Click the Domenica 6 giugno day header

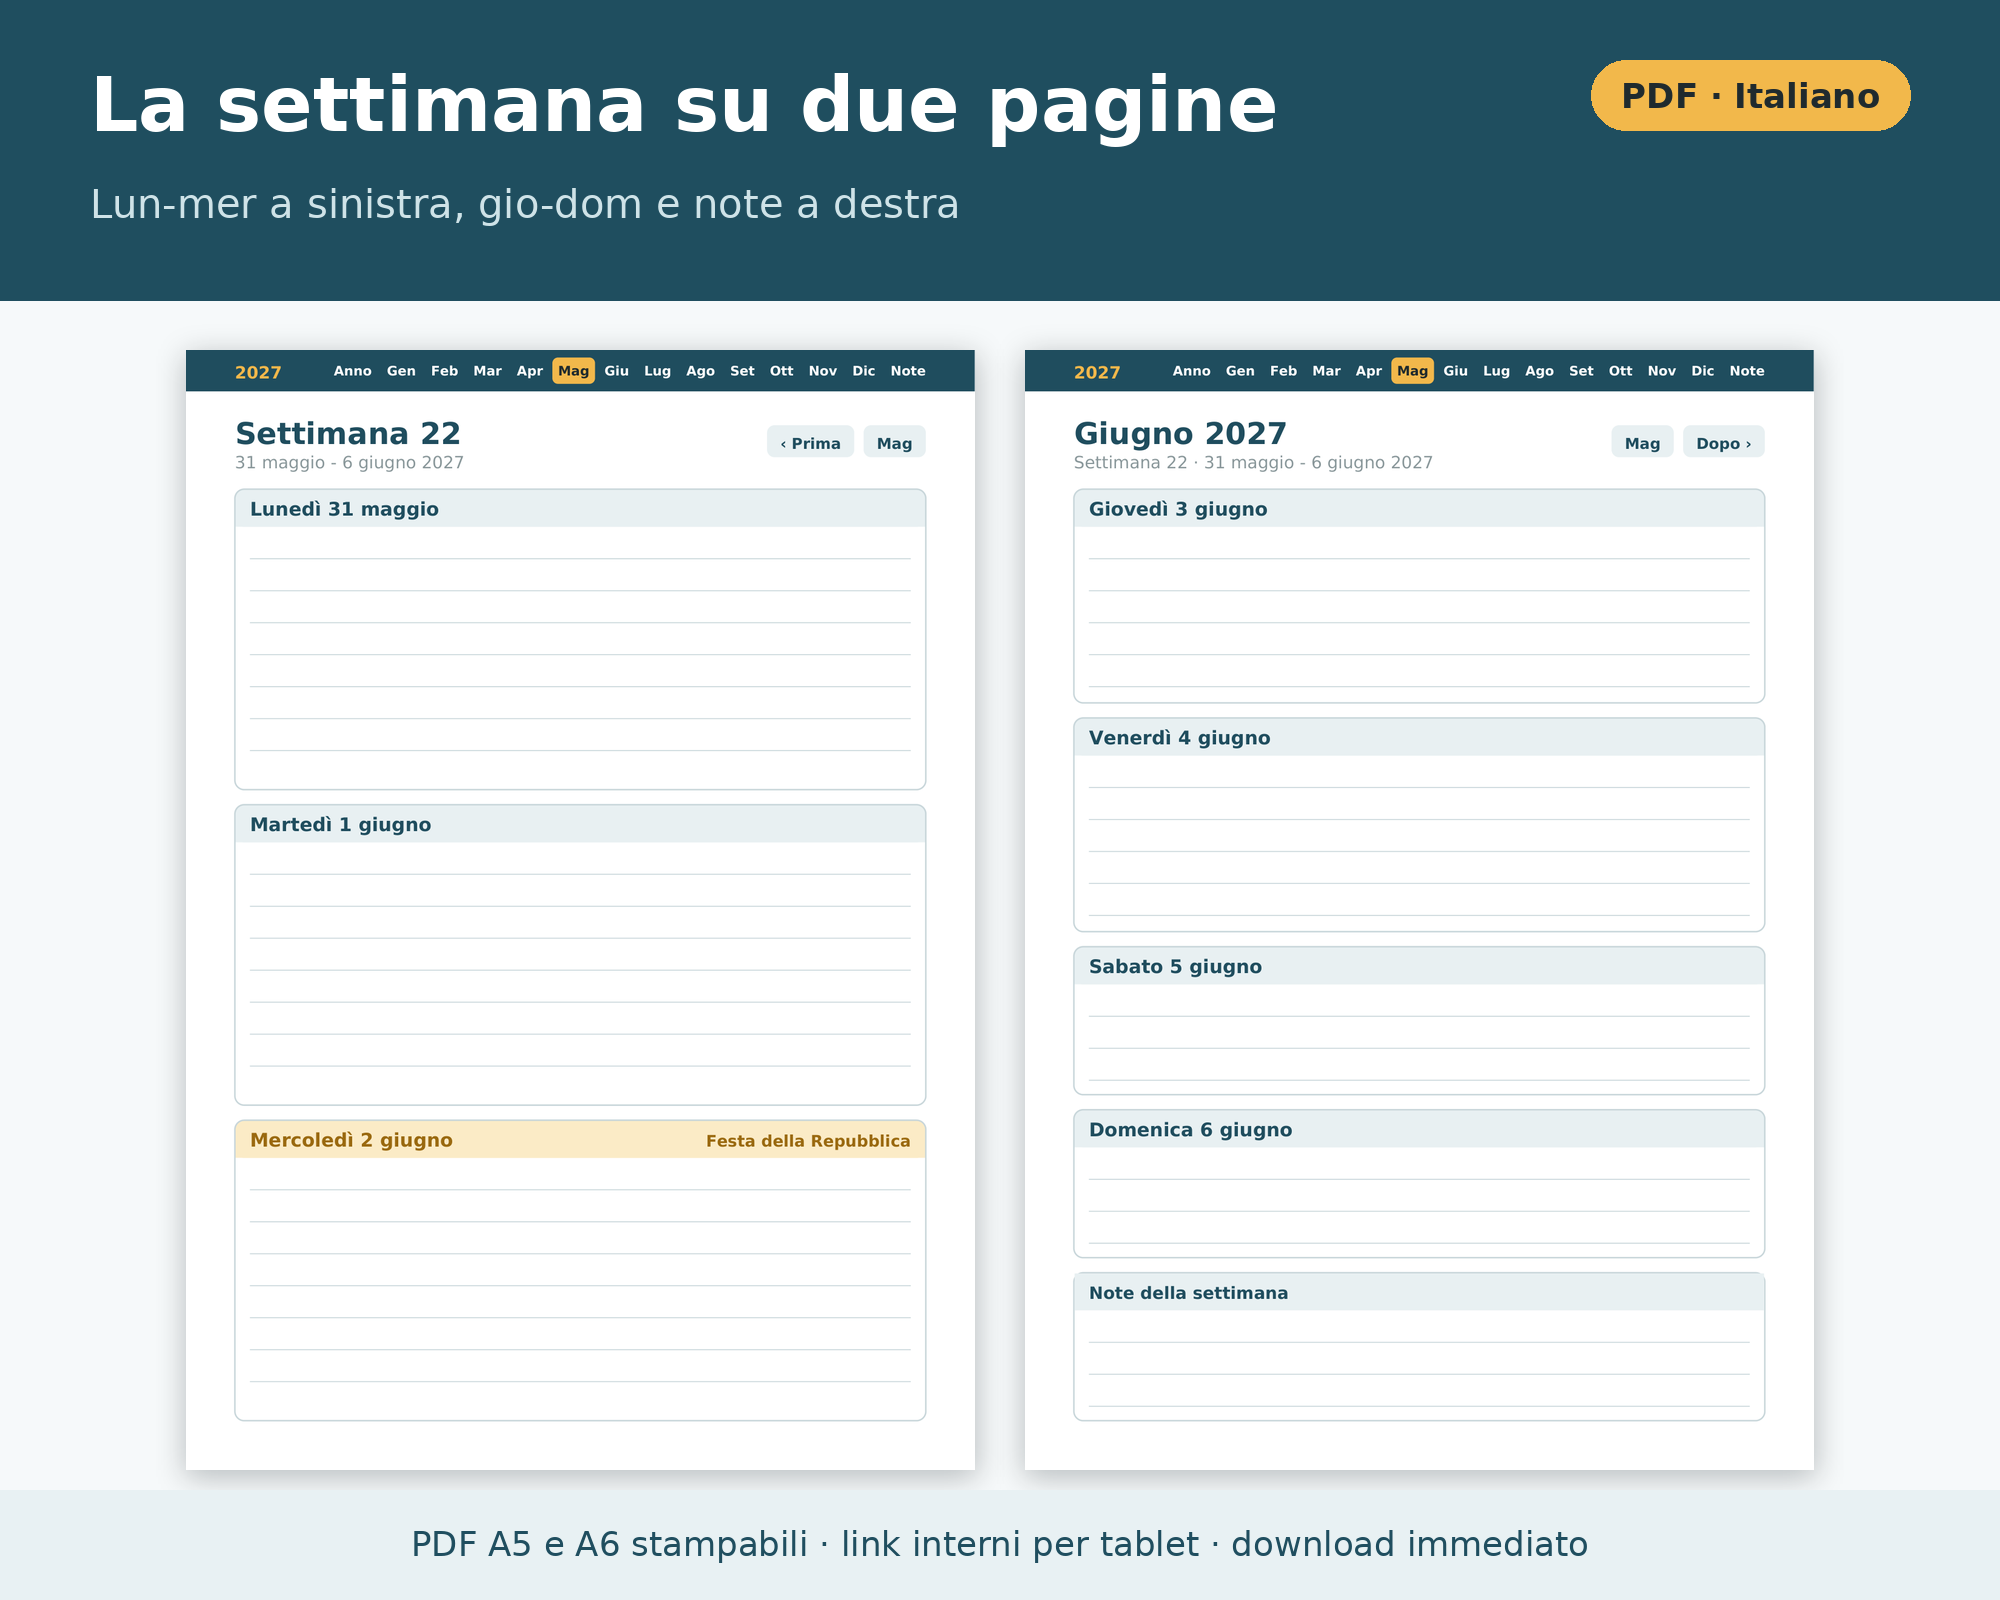pos(1419,1130)
